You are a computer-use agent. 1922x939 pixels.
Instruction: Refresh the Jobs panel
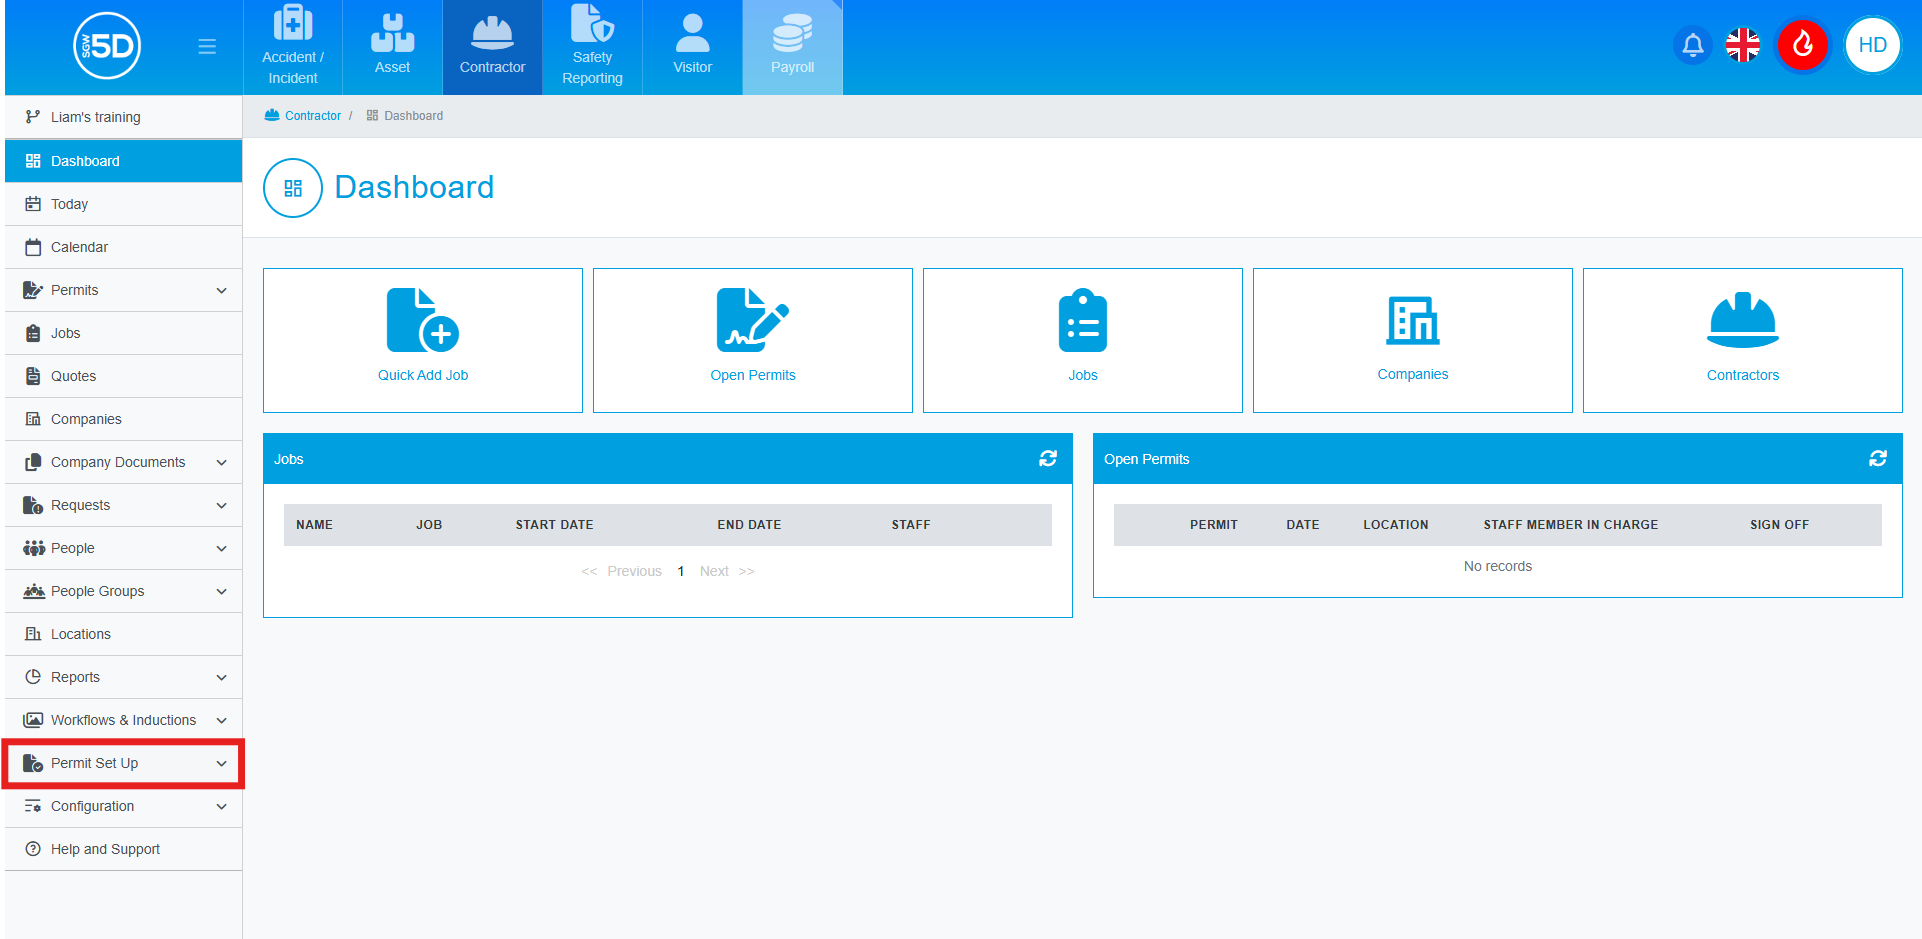click(1047, 459)
